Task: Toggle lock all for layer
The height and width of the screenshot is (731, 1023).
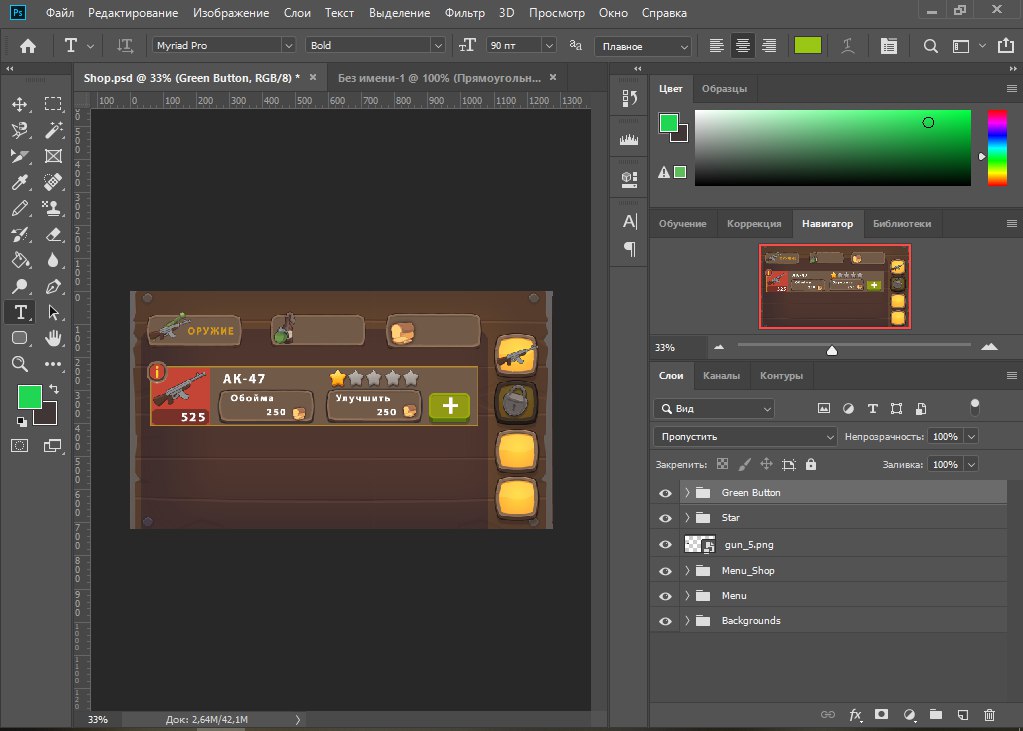Action: point(811,465)
